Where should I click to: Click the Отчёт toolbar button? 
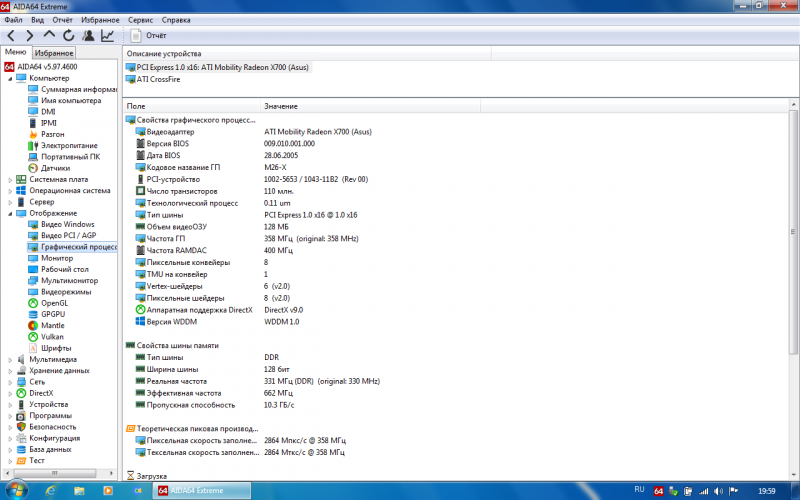coord(148,35)
